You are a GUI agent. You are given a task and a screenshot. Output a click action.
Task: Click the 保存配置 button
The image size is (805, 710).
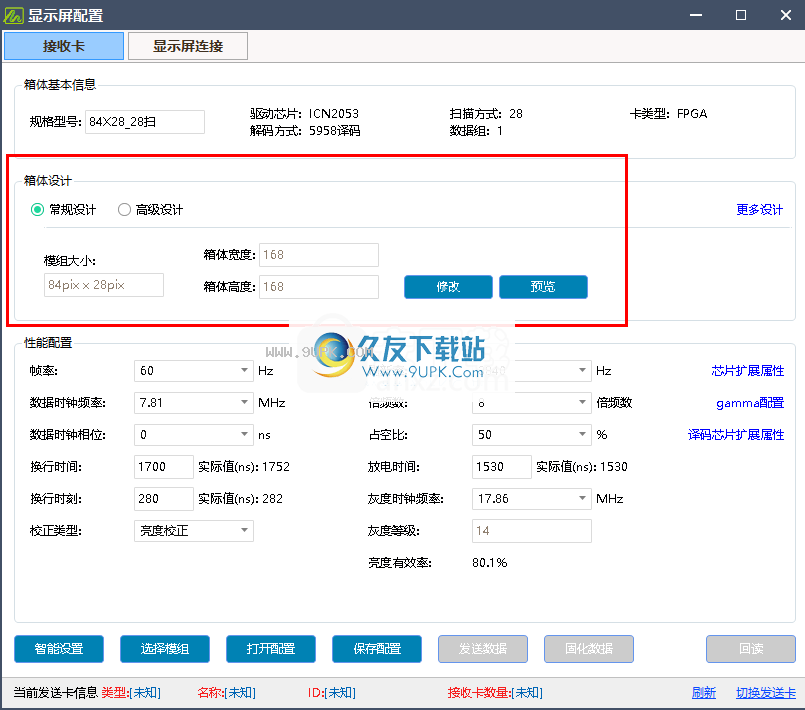(x=377, y=649)
